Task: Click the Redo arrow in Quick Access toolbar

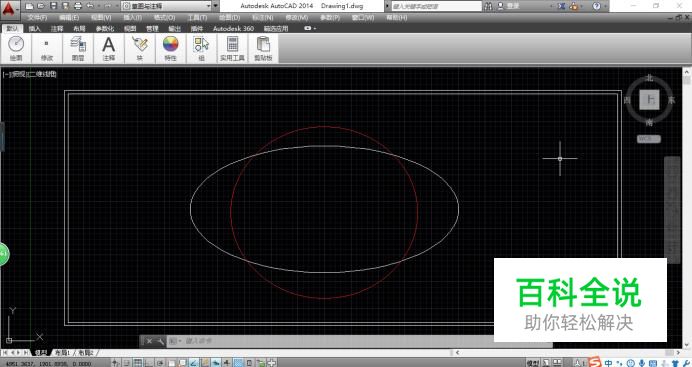Action: tap(107, 6)
